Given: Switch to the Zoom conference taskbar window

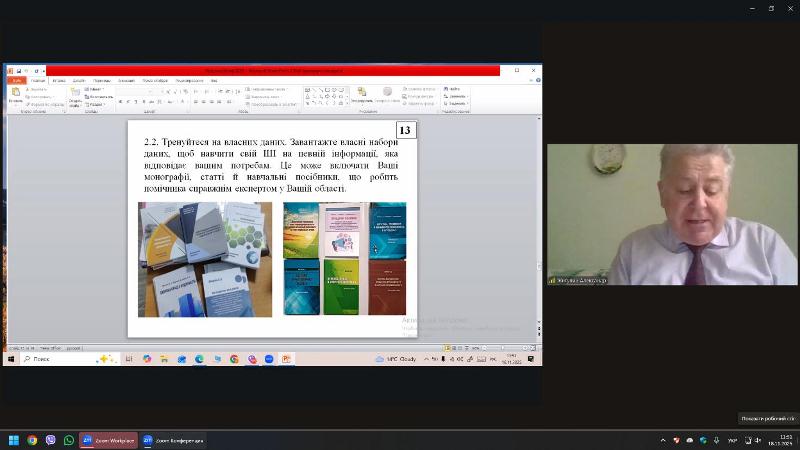Looking at the screenshot, I should (173, 439).
